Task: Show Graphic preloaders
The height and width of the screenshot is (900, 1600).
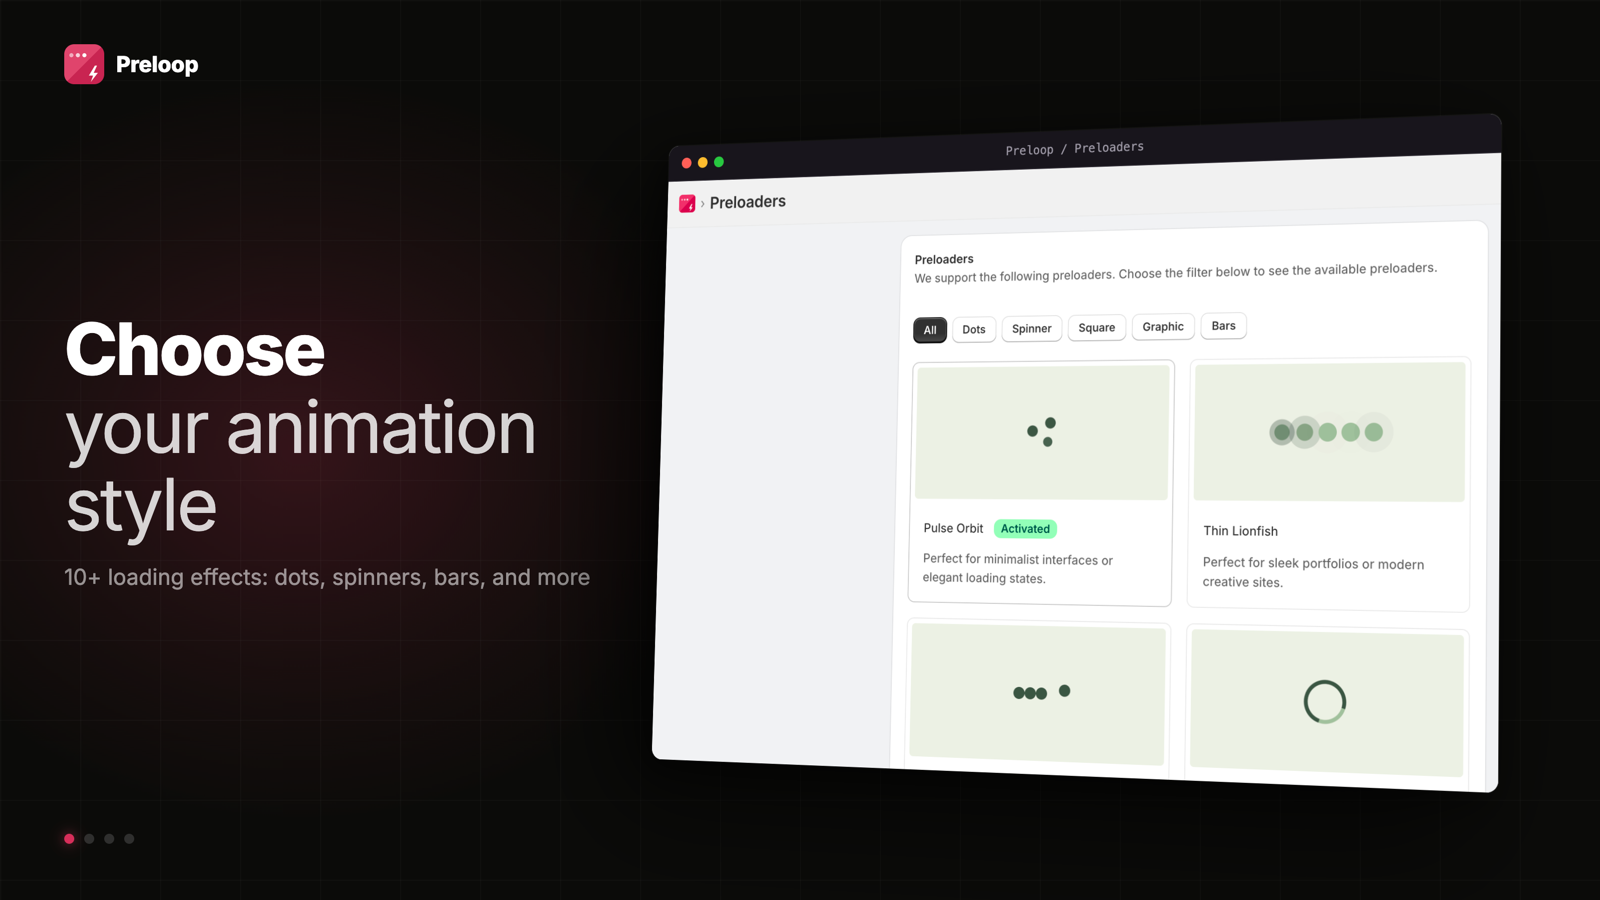Action: [1163, 326]
